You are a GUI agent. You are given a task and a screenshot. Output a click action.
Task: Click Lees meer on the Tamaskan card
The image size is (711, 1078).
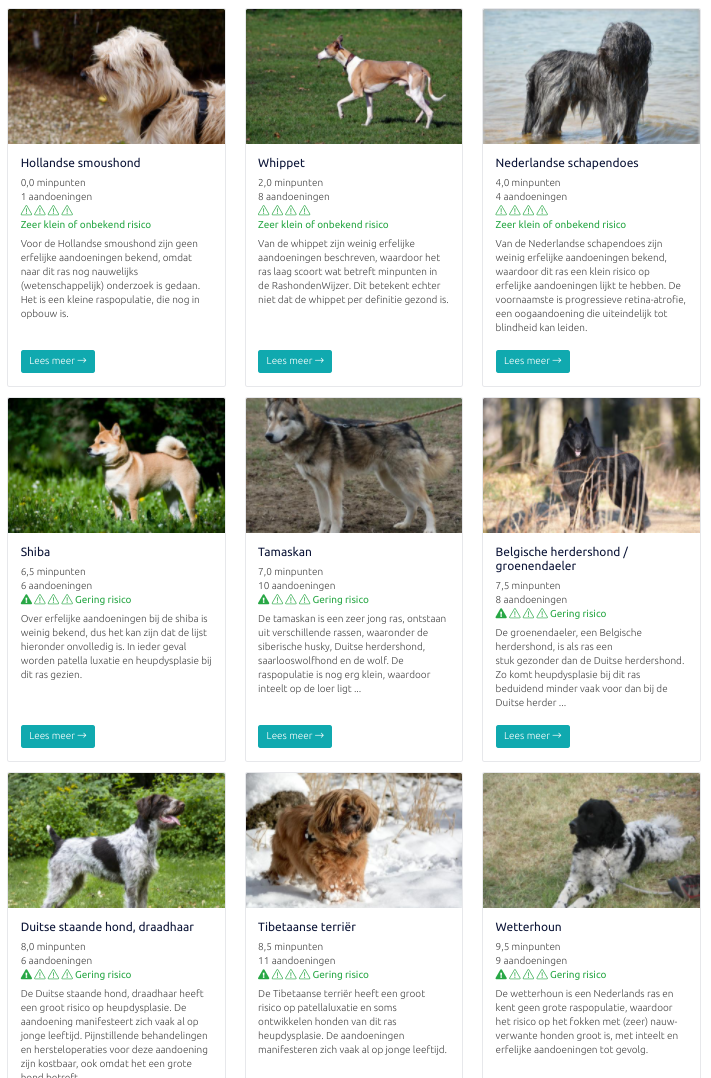(295, 736)
